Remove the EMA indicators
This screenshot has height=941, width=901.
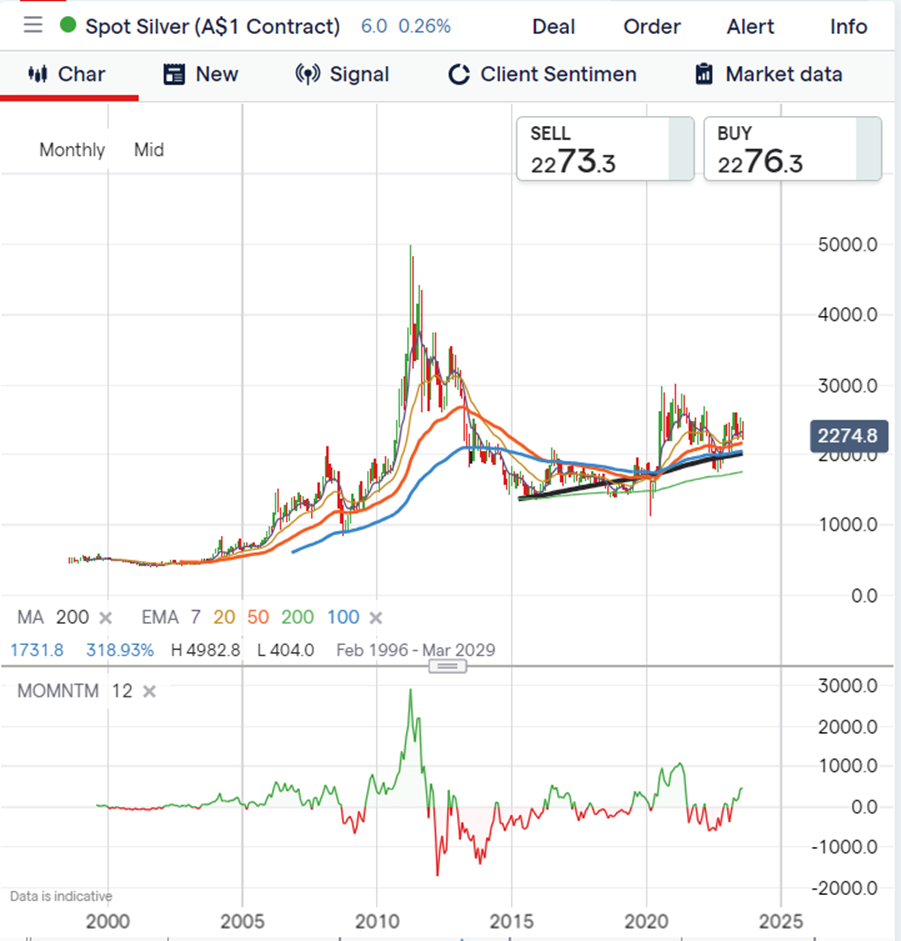pyautogui.click(x=376, y=618)
